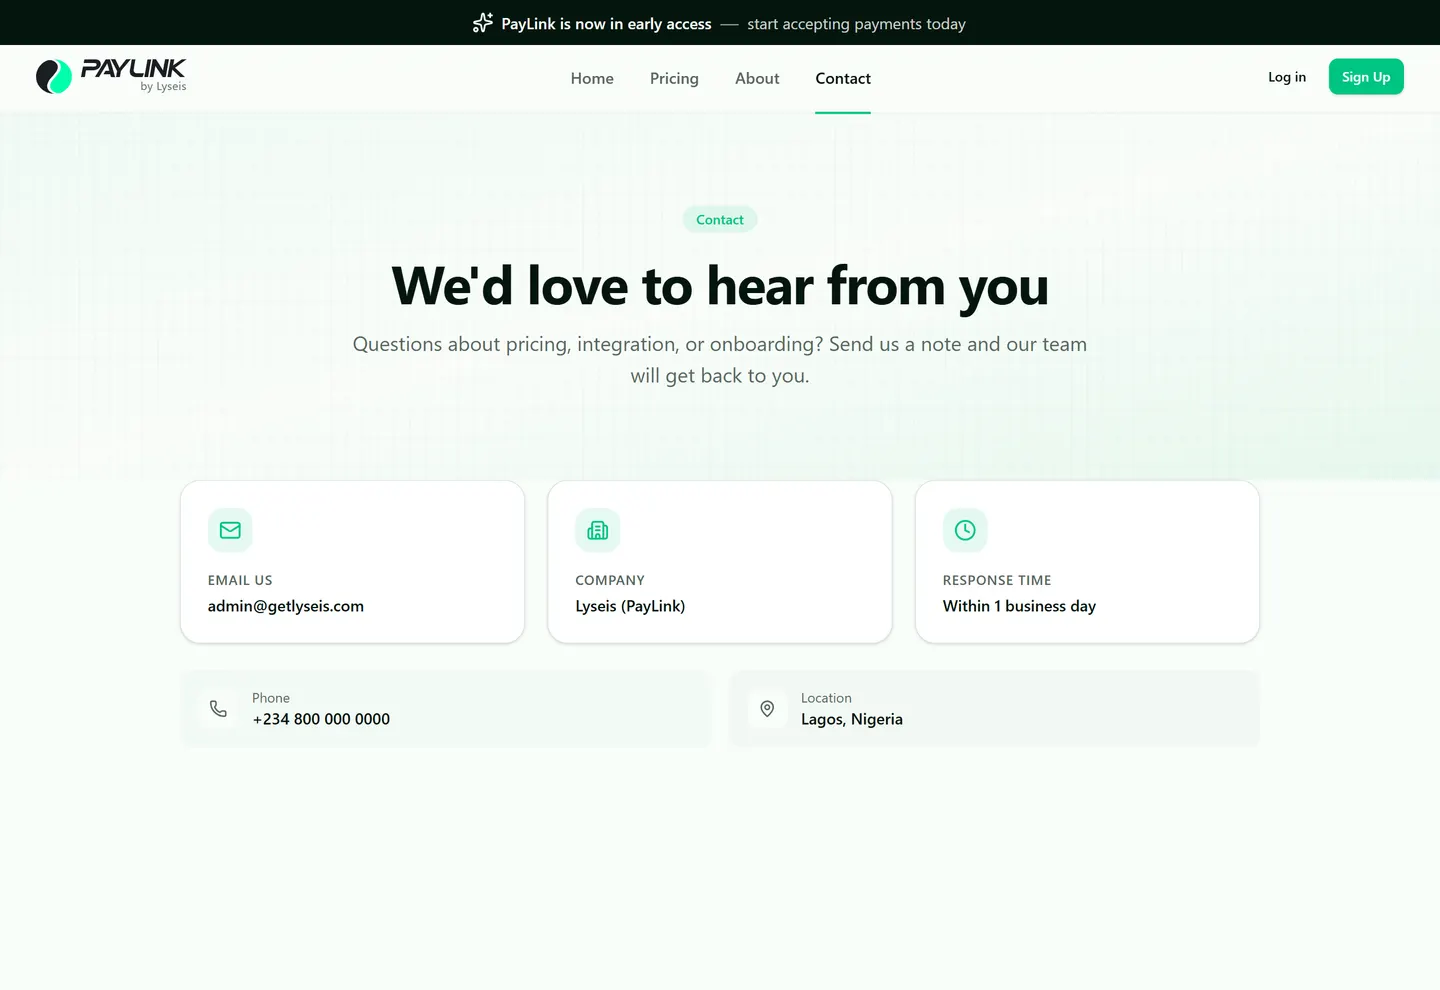
Task: Click the Log in link
Action: 1287,77
